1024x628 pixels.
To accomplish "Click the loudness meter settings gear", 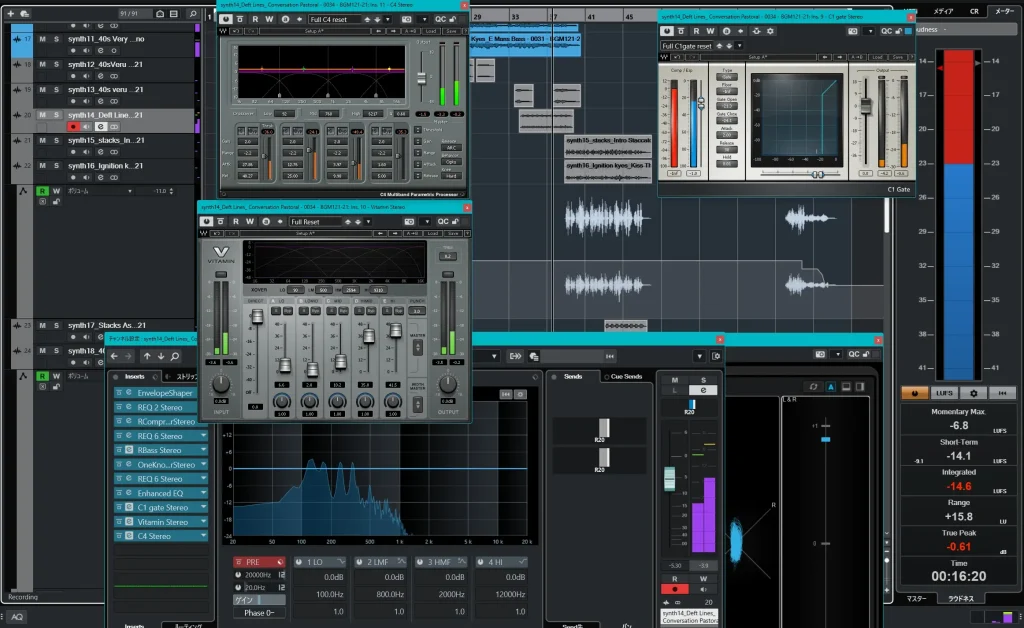I will (973, 394).
